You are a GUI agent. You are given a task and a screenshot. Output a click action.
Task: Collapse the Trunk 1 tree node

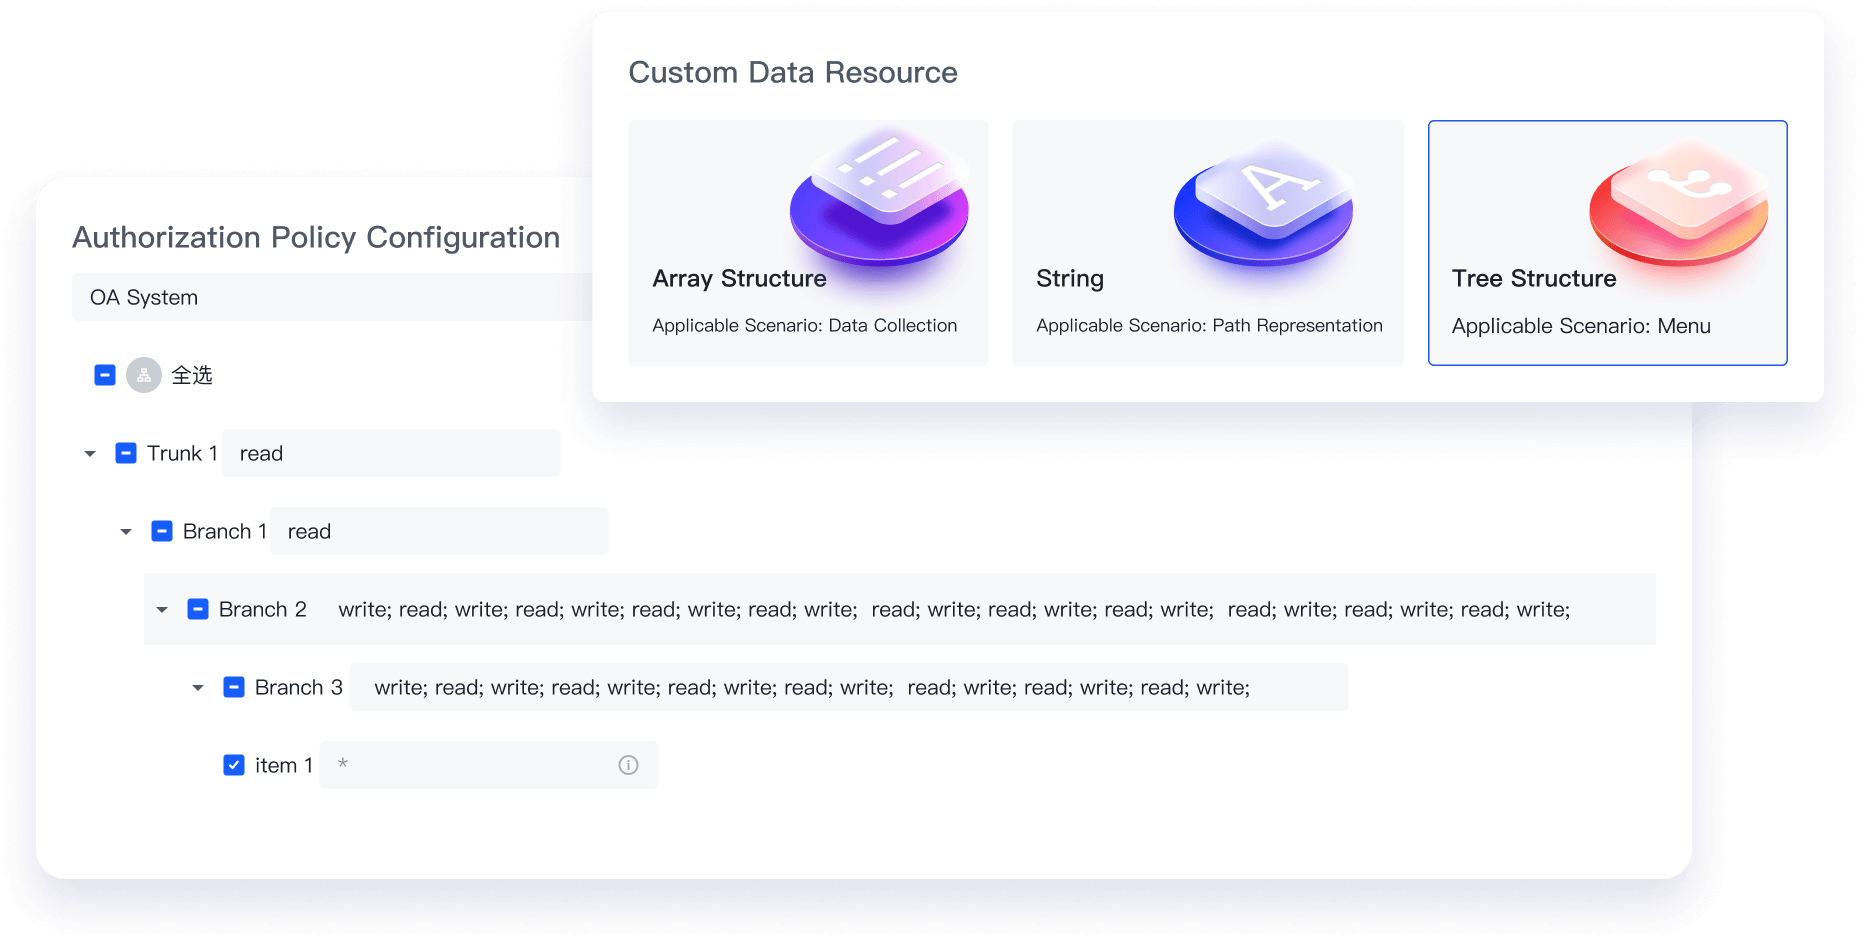[90, 454]
